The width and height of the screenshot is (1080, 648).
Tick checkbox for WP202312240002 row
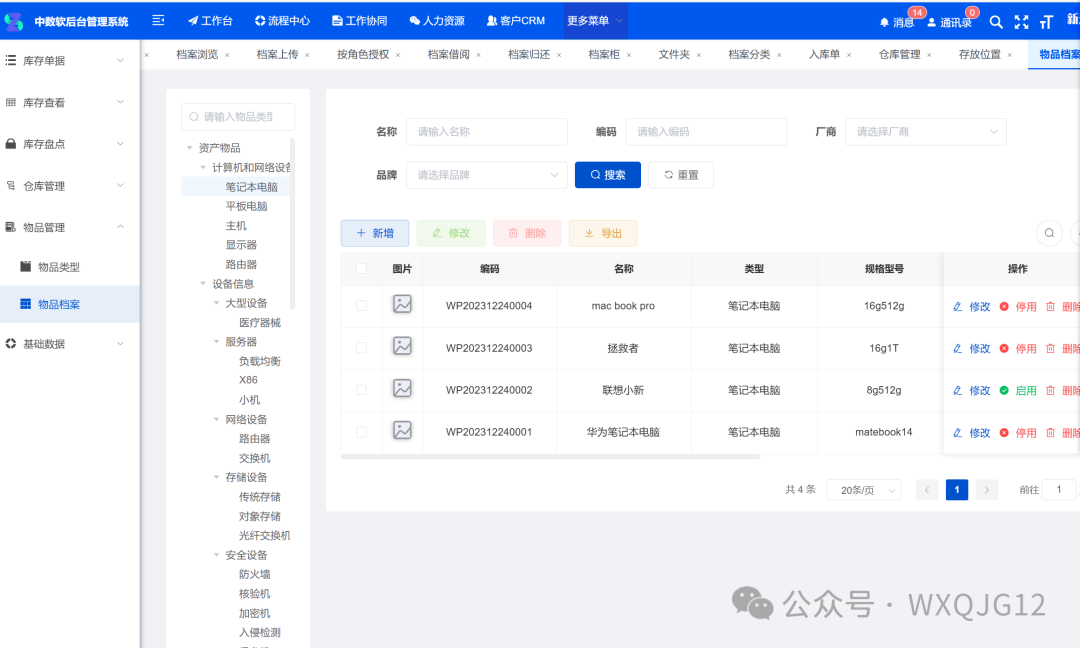pos(361,390)
